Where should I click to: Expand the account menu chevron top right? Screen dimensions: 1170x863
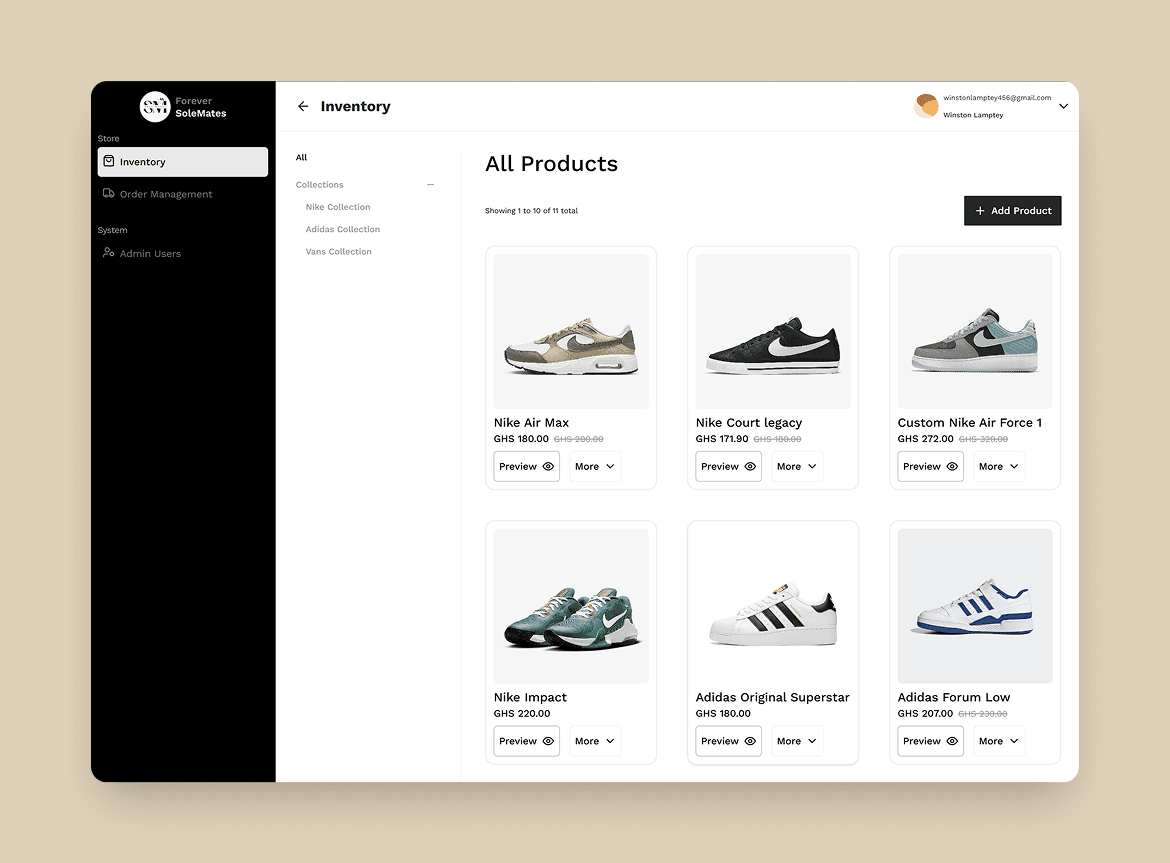(x=1063, y=106)
